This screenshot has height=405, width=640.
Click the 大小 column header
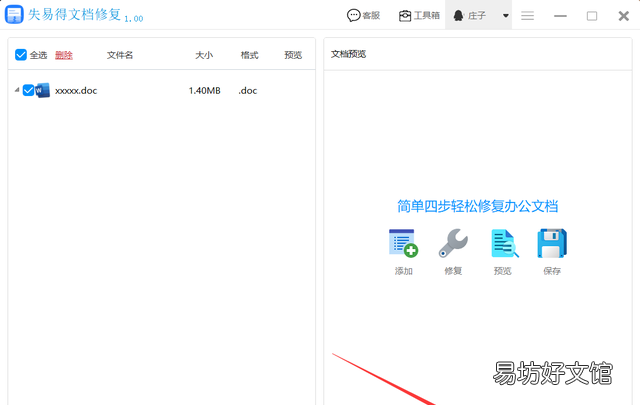(x=204, y=55)
